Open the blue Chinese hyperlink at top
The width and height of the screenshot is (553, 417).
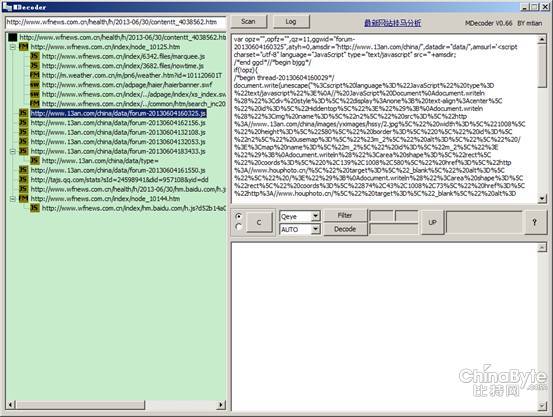(392, 23)
